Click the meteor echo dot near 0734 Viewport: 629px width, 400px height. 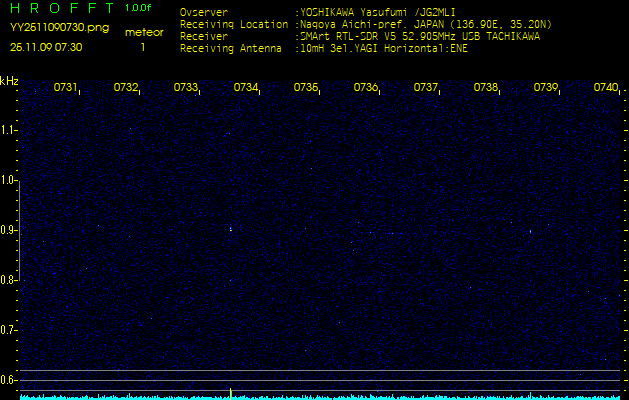click(231, 228)
